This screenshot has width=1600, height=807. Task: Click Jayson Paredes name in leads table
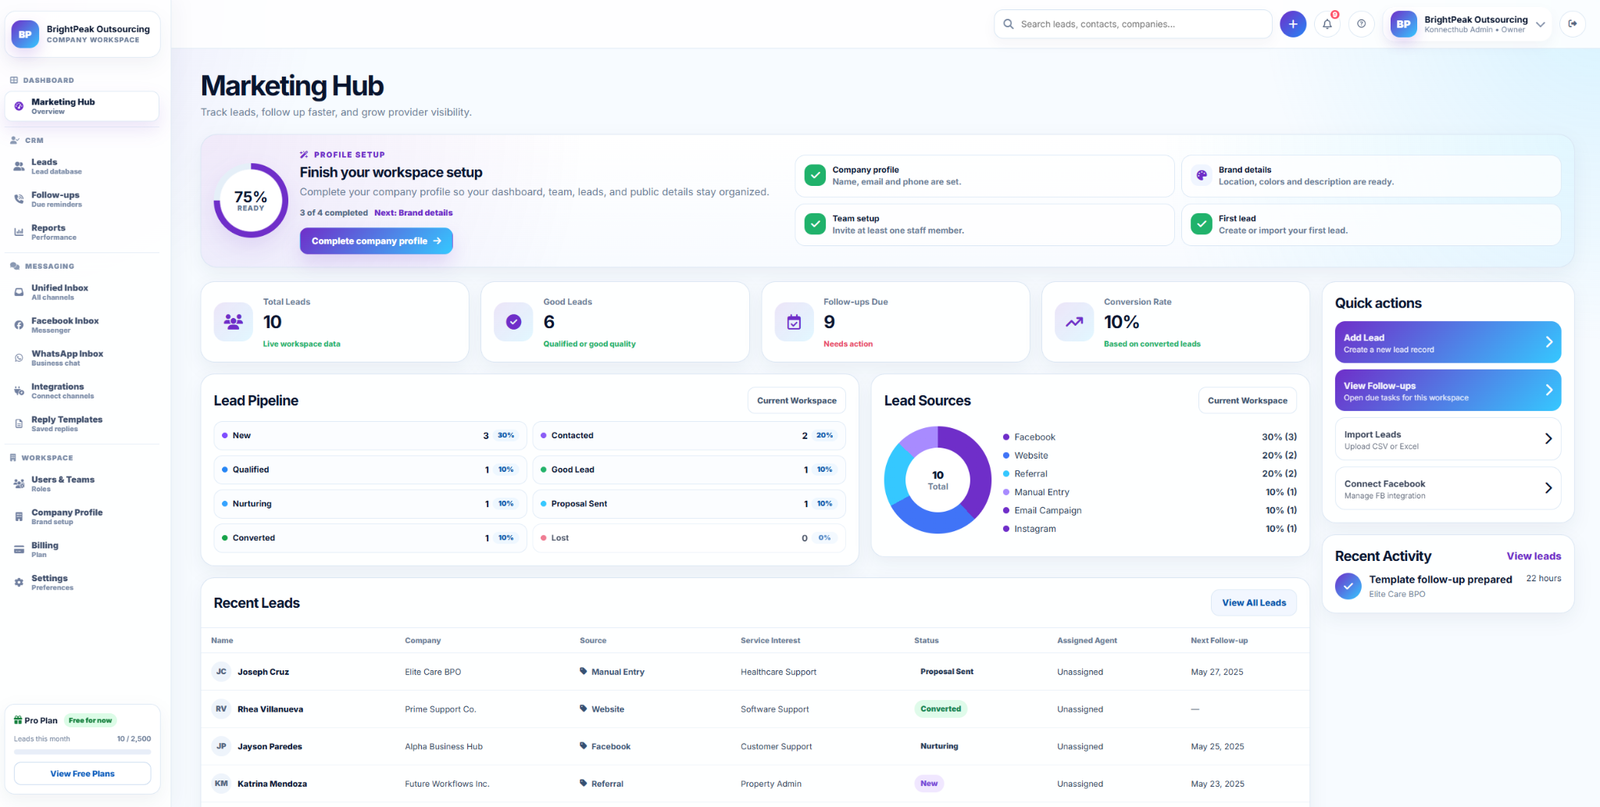click(x=269, y=747)
